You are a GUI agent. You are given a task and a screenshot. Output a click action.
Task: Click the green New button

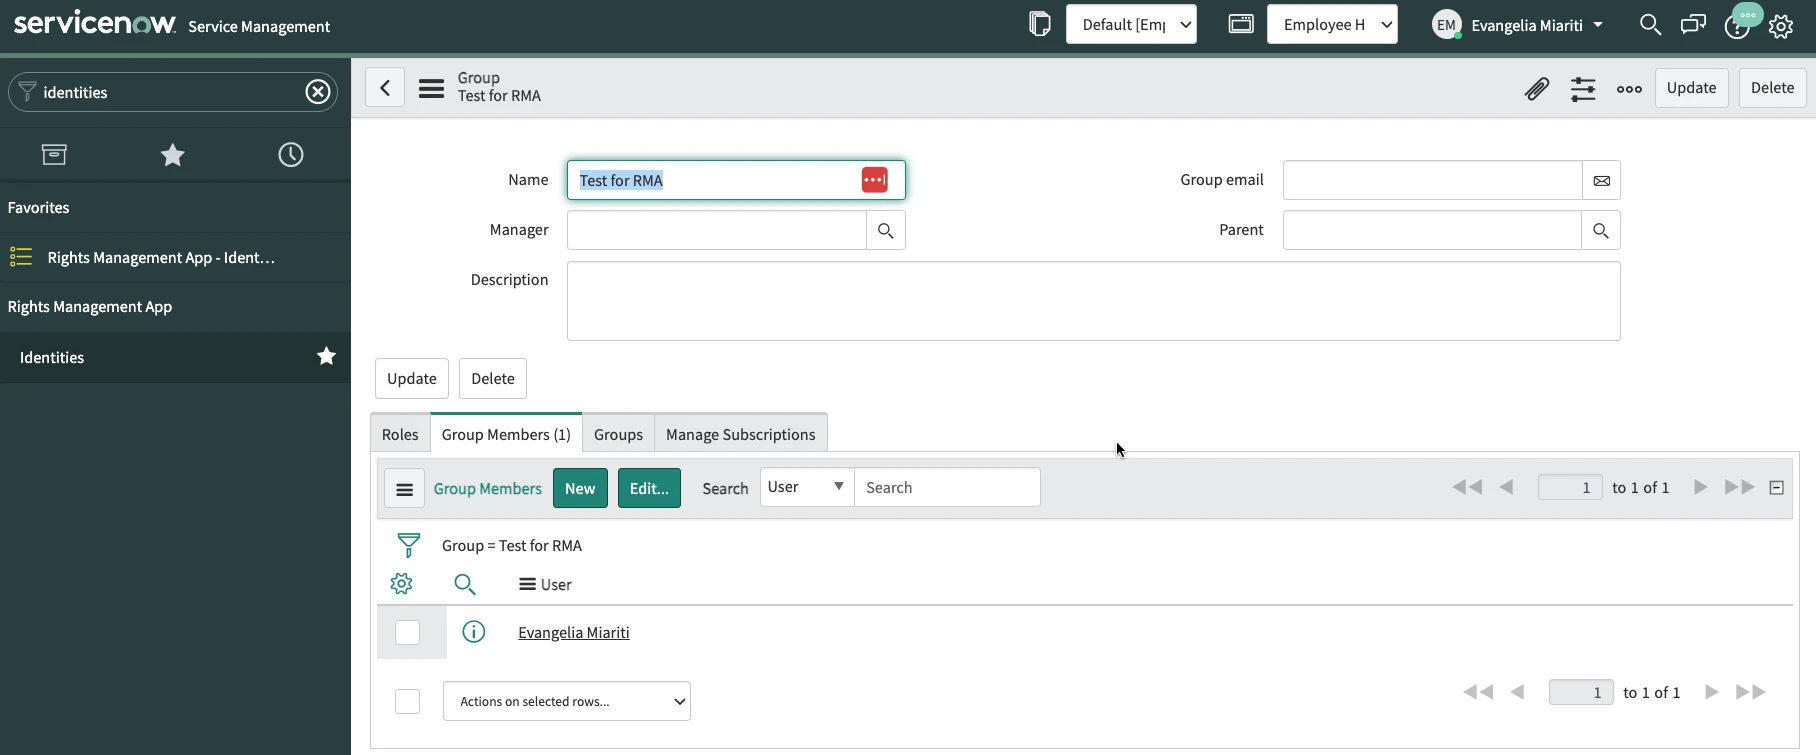pos(580,489)
